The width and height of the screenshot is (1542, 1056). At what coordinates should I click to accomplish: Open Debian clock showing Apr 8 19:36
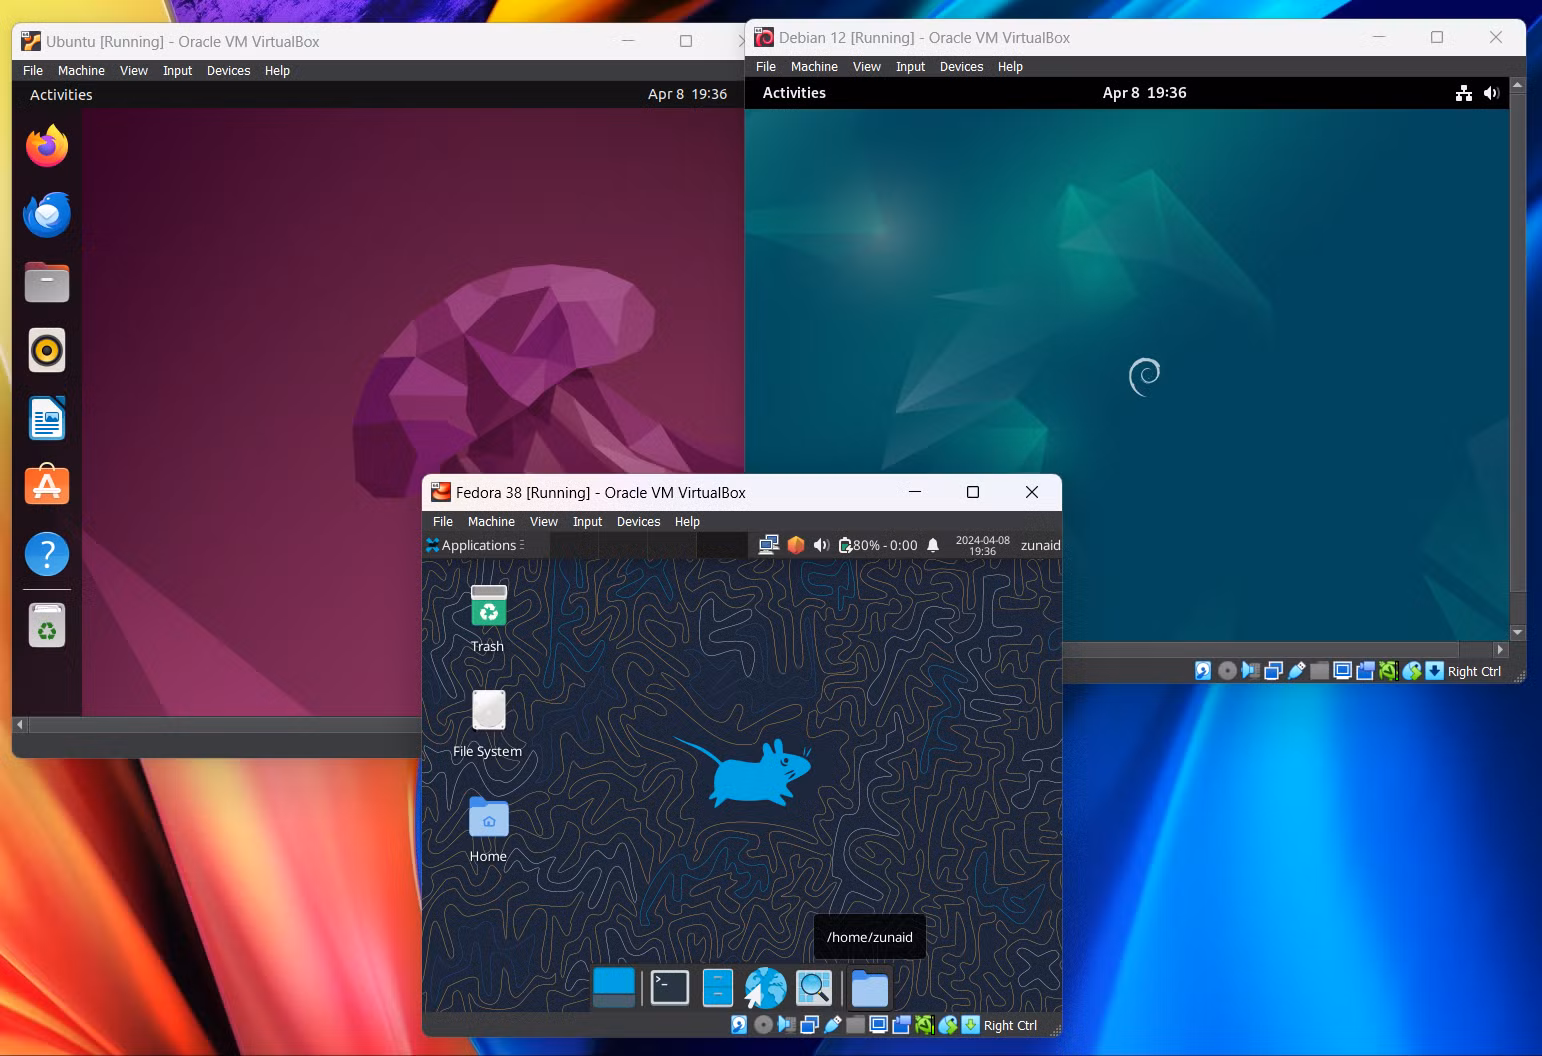click(x=1144, y=93)
